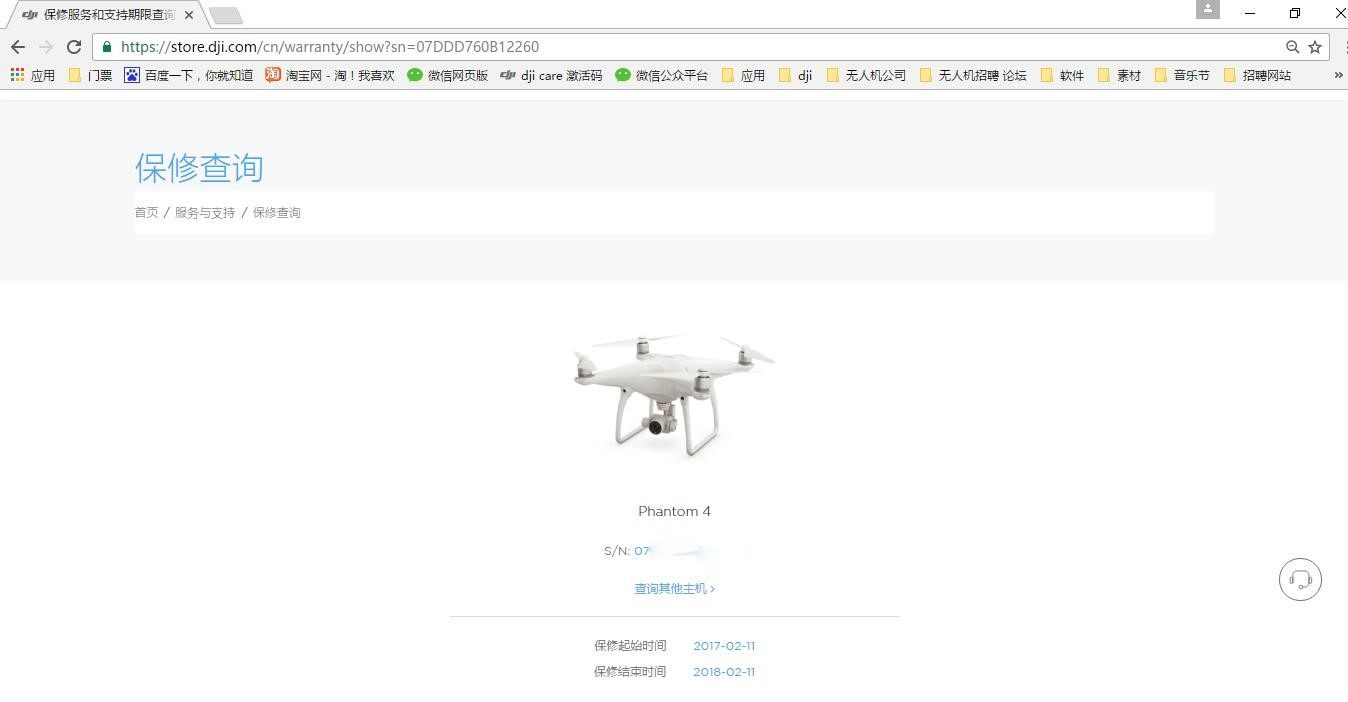Open the Baidu bookmark

tap(188, 75)
